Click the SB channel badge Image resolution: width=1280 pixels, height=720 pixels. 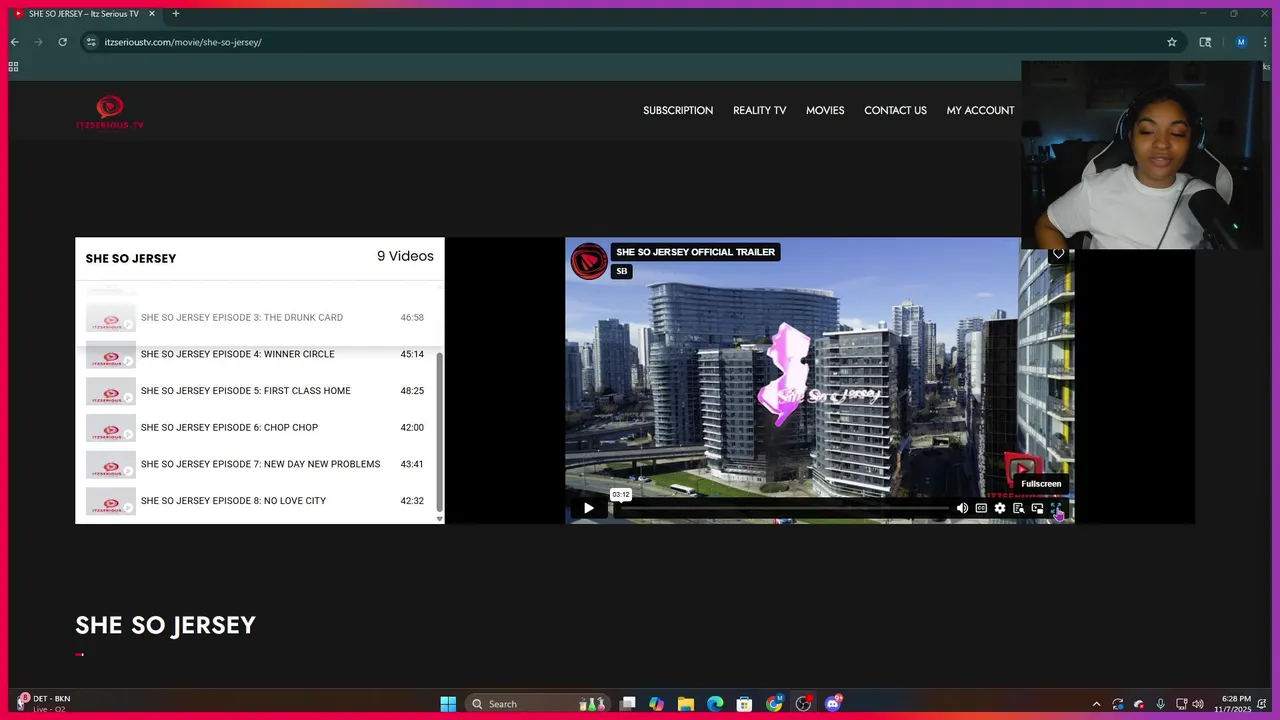(x=622, y=271)
